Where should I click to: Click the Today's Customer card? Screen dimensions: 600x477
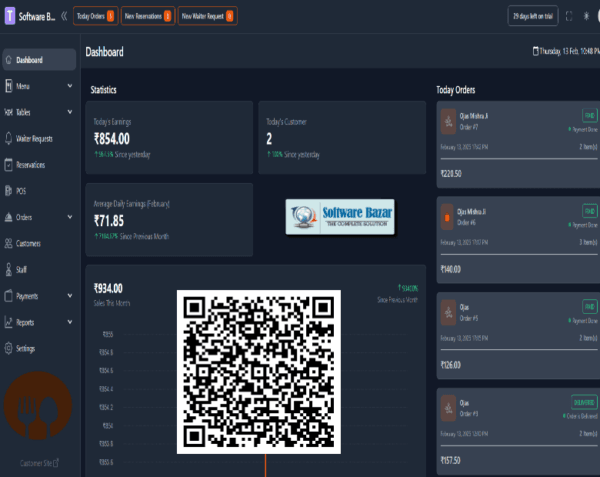(x=342, y=138)
